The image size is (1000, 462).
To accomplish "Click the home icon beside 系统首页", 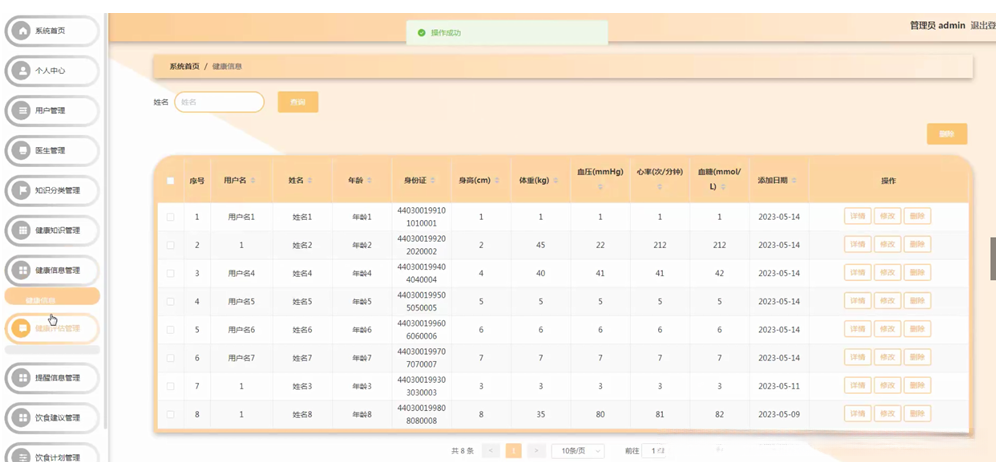I will (23, 31).
